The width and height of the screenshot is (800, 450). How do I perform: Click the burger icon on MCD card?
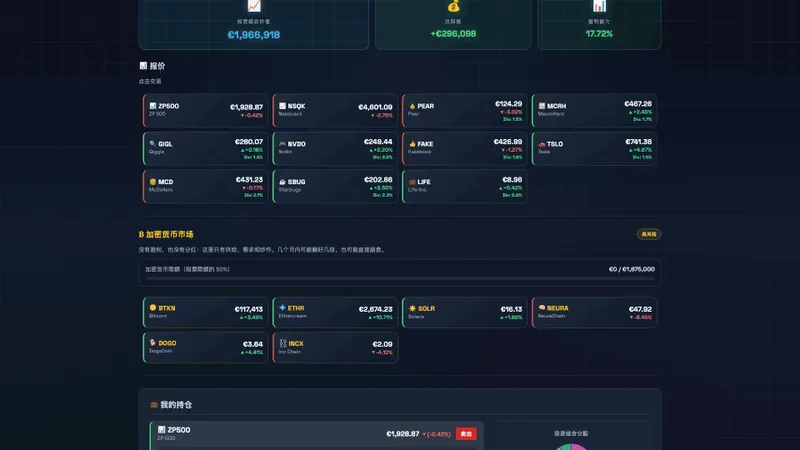coord(153,182)
